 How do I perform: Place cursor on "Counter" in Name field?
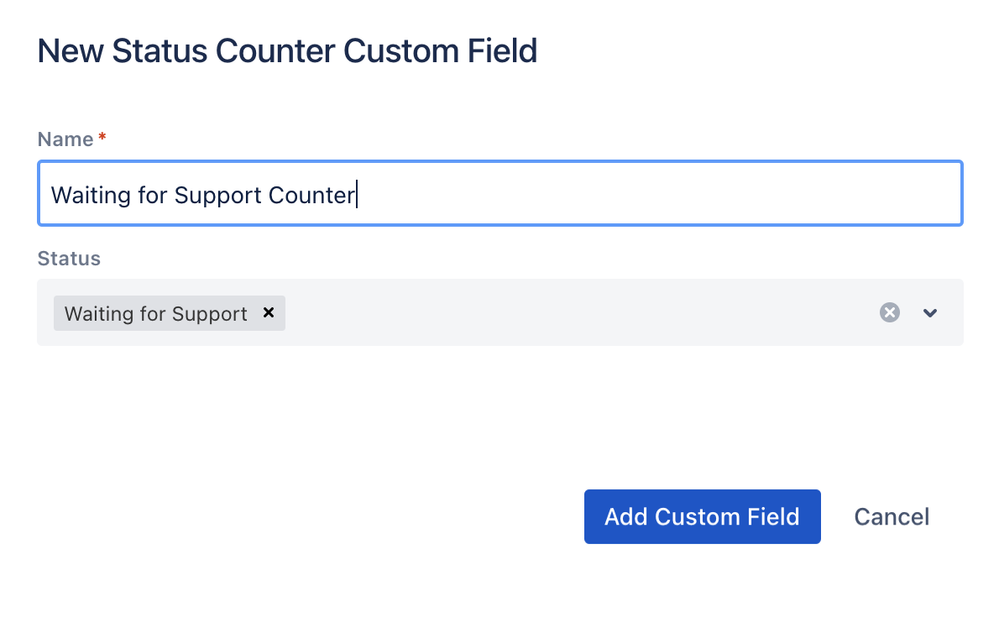pyautogui.click(x=311, y=195)
